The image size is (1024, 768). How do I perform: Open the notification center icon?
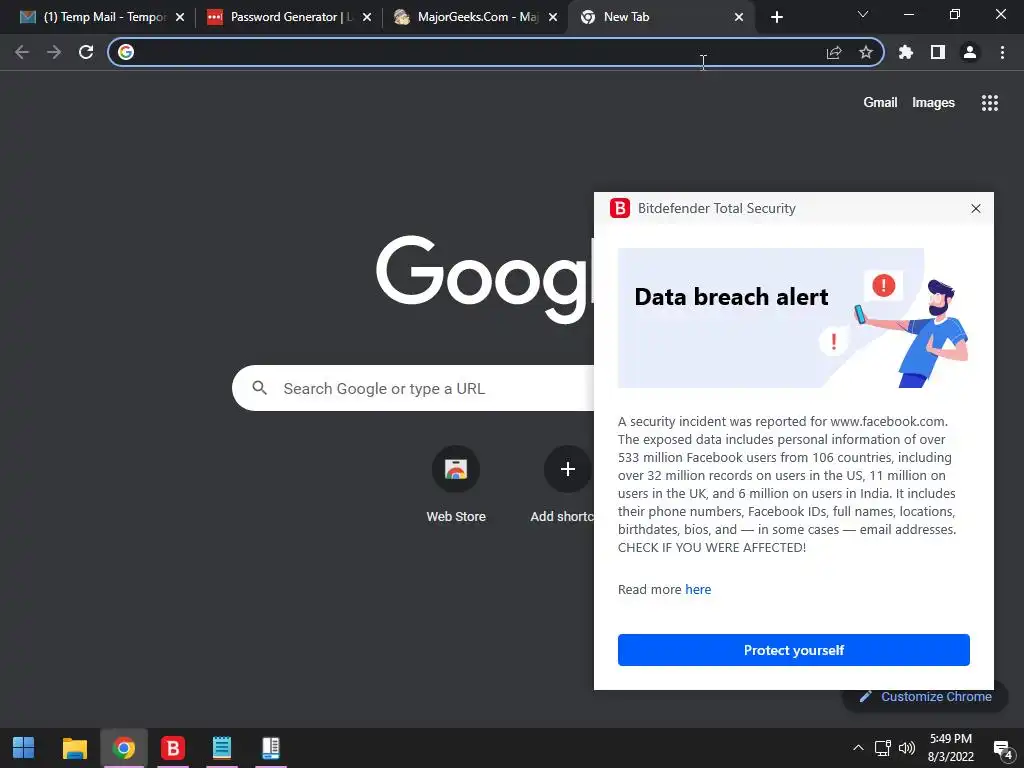1002,748
